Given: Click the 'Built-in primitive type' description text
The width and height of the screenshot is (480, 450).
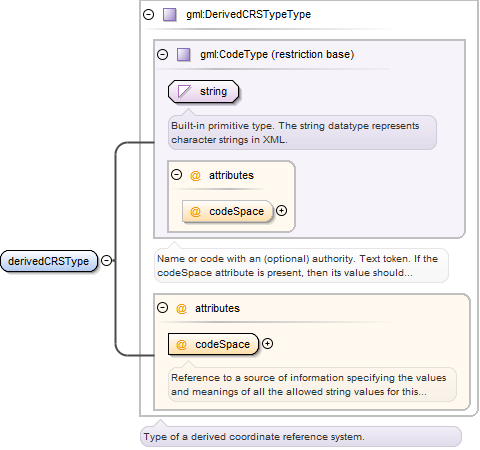Looking at the screenshot, I should click(295, 132).
